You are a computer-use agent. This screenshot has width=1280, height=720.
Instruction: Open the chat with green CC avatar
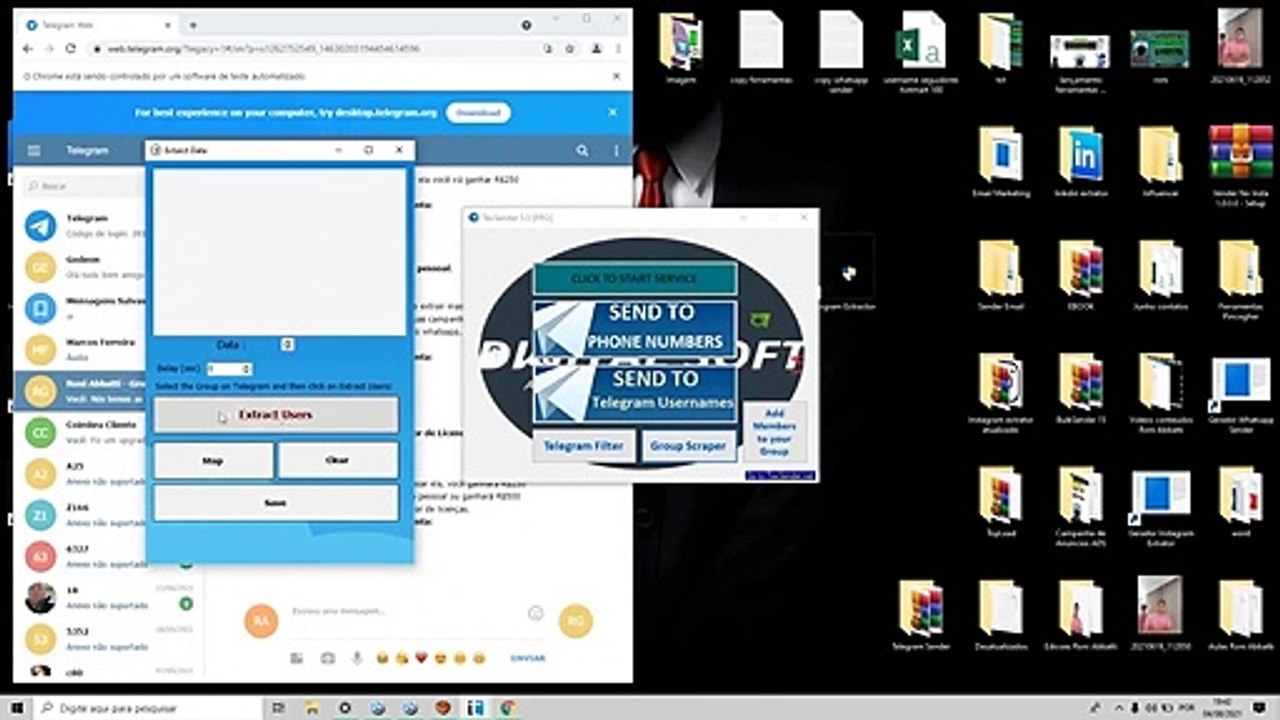(40, 432)
